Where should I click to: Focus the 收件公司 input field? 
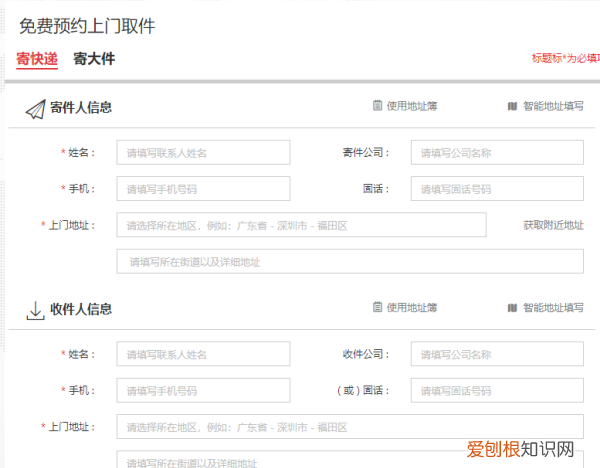[497, 354]
